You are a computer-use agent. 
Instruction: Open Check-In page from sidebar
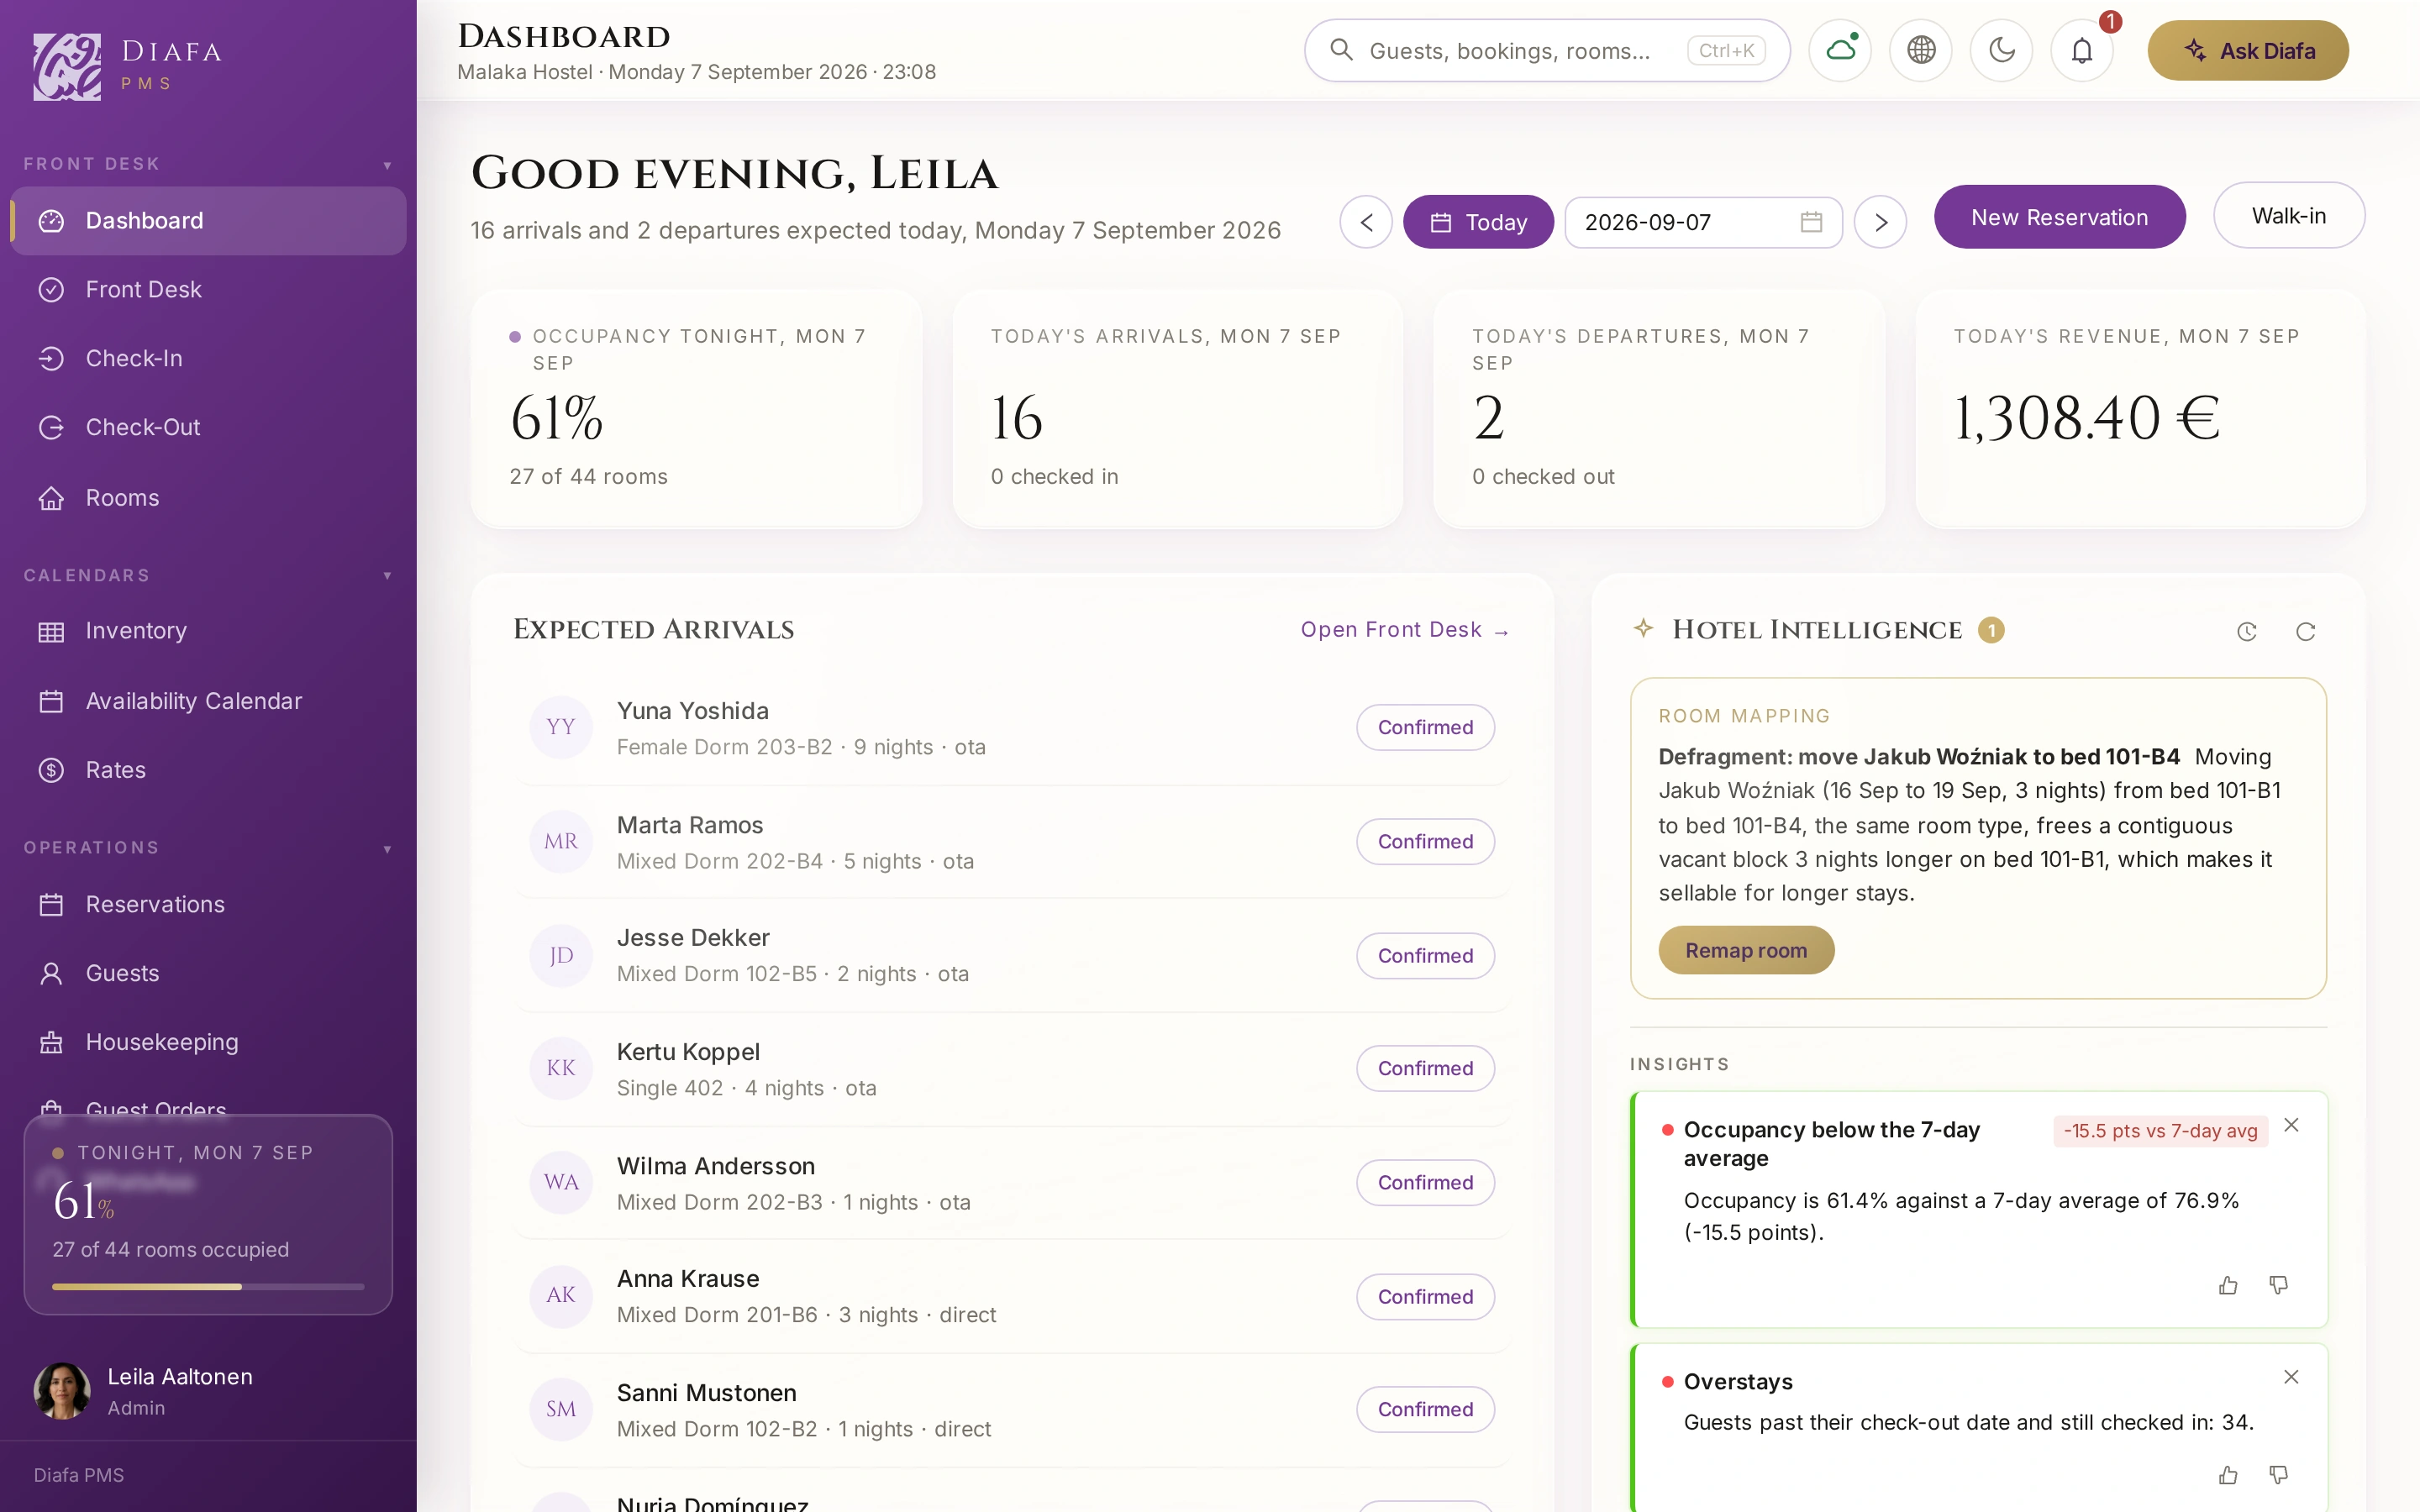click(208, 358)
